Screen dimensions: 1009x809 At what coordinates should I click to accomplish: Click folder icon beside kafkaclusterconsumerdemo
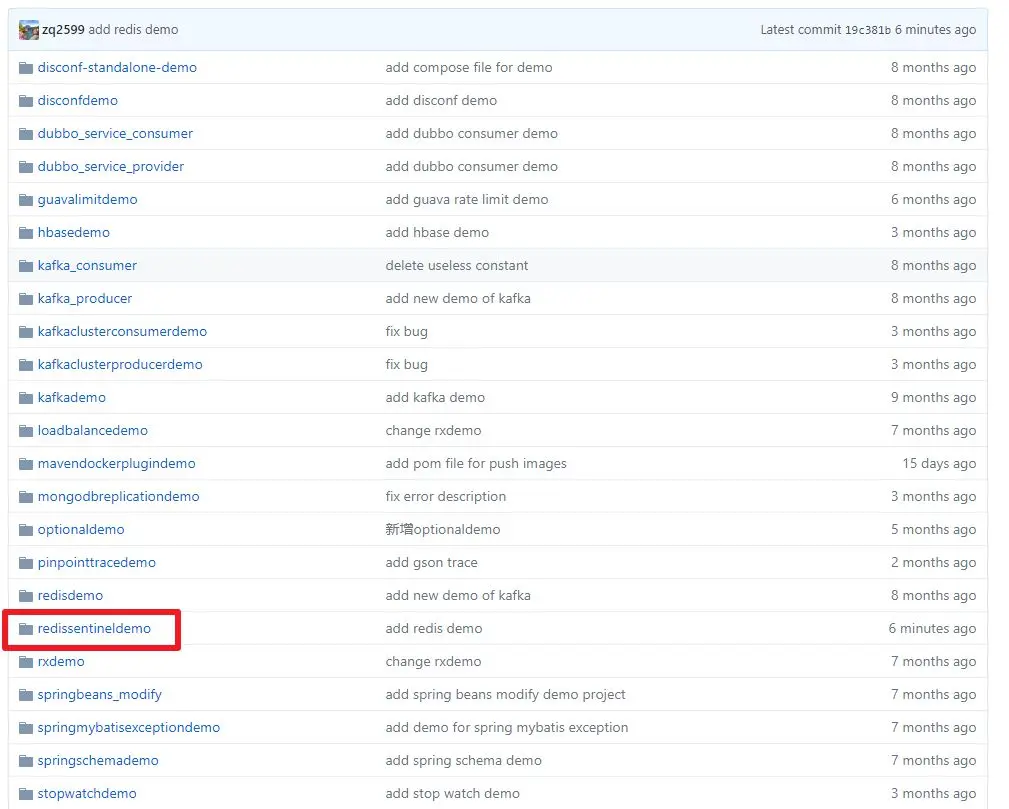coord(26,331)
